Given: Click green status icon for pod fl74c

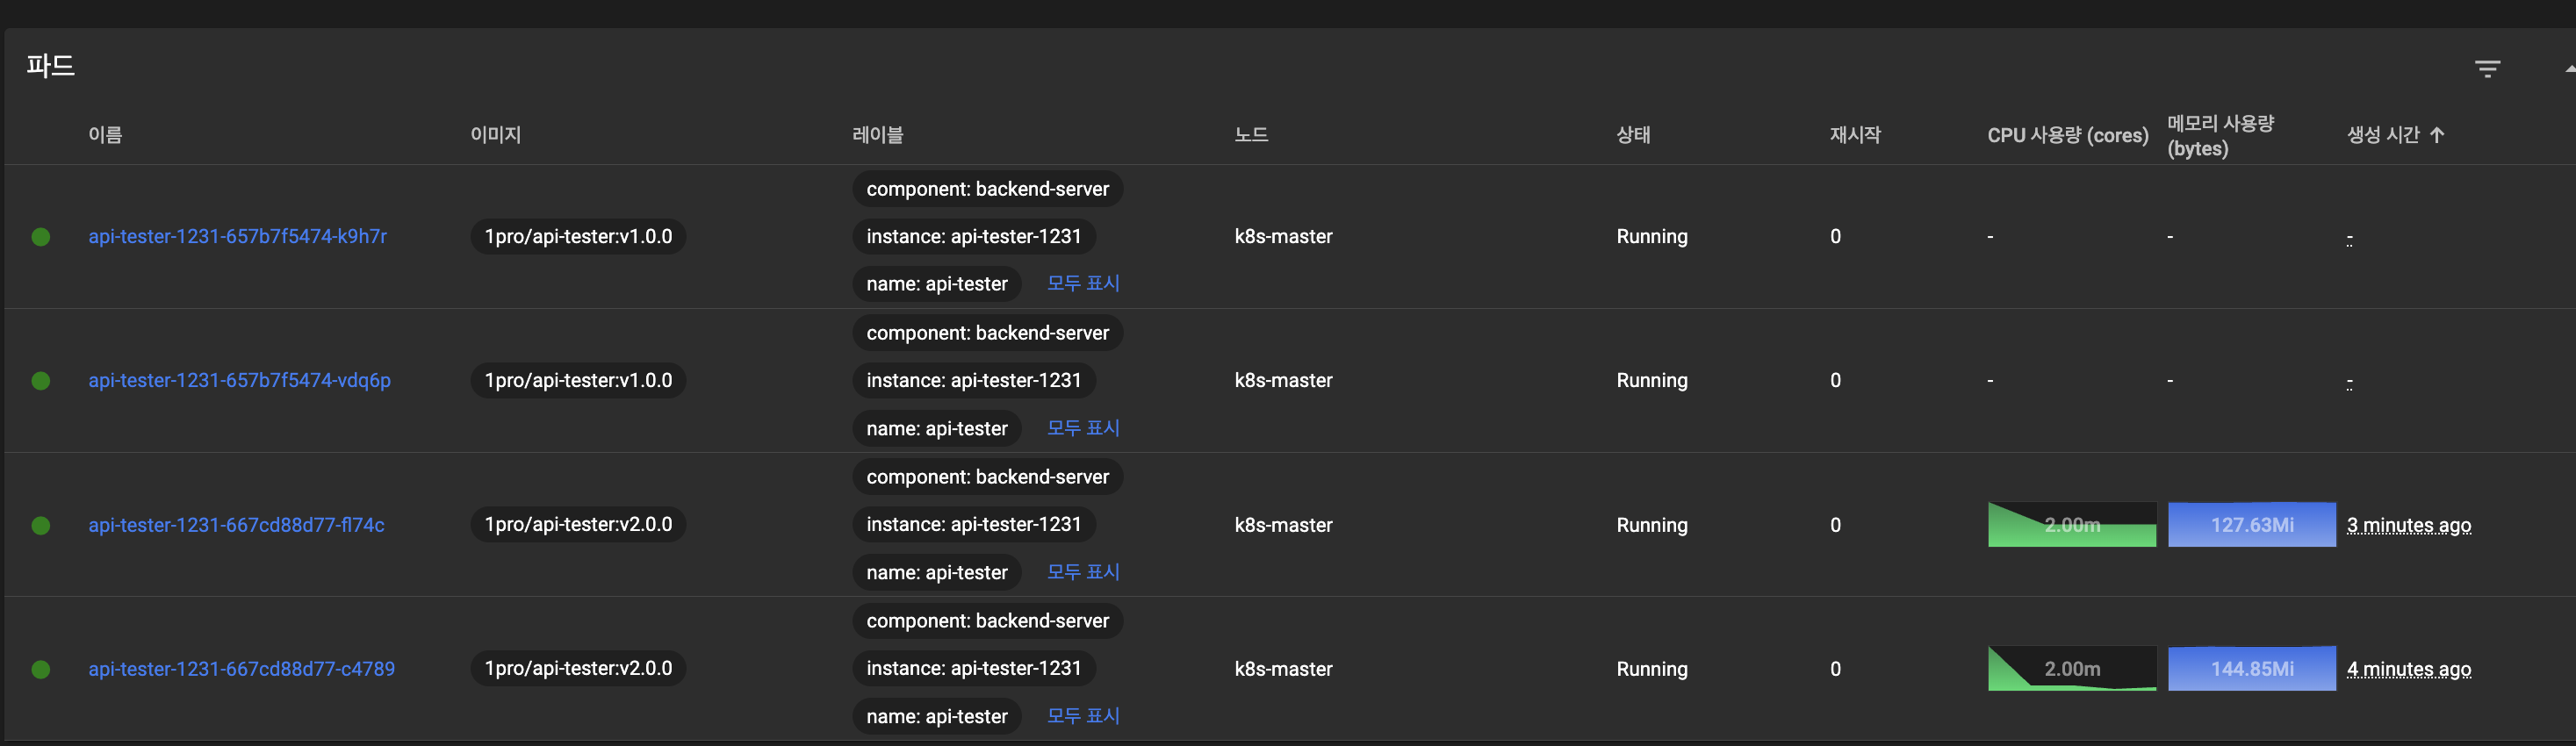Looking at the screenshot, I should click(x=41, y=525).
